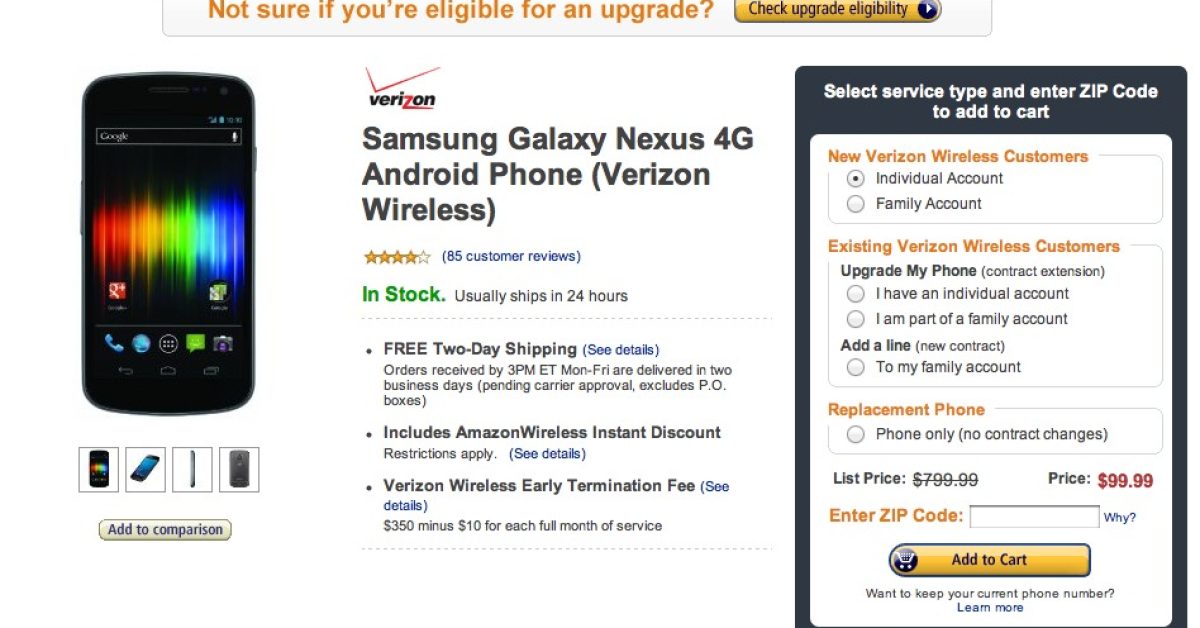Click the arrow icon on Check upgrade eligibility
The width and height of the screenshot is (1200, 628).
927,10
